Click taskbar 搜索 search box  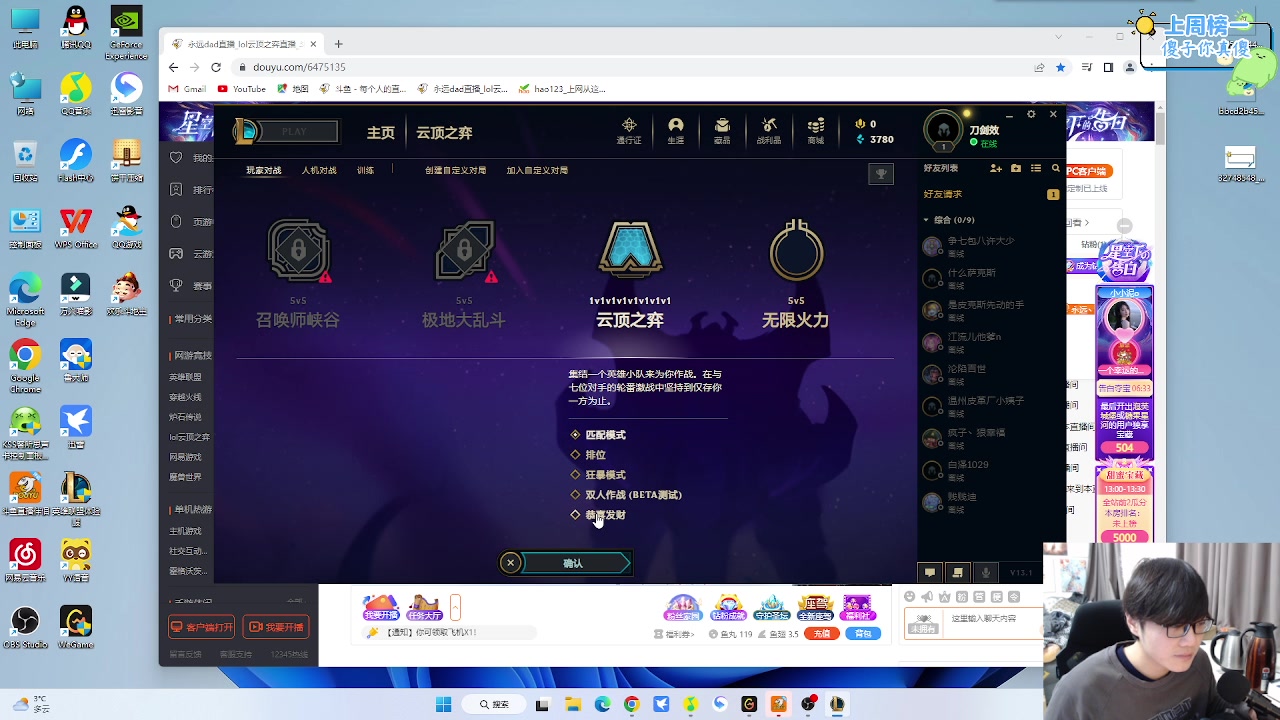[494, 704]
